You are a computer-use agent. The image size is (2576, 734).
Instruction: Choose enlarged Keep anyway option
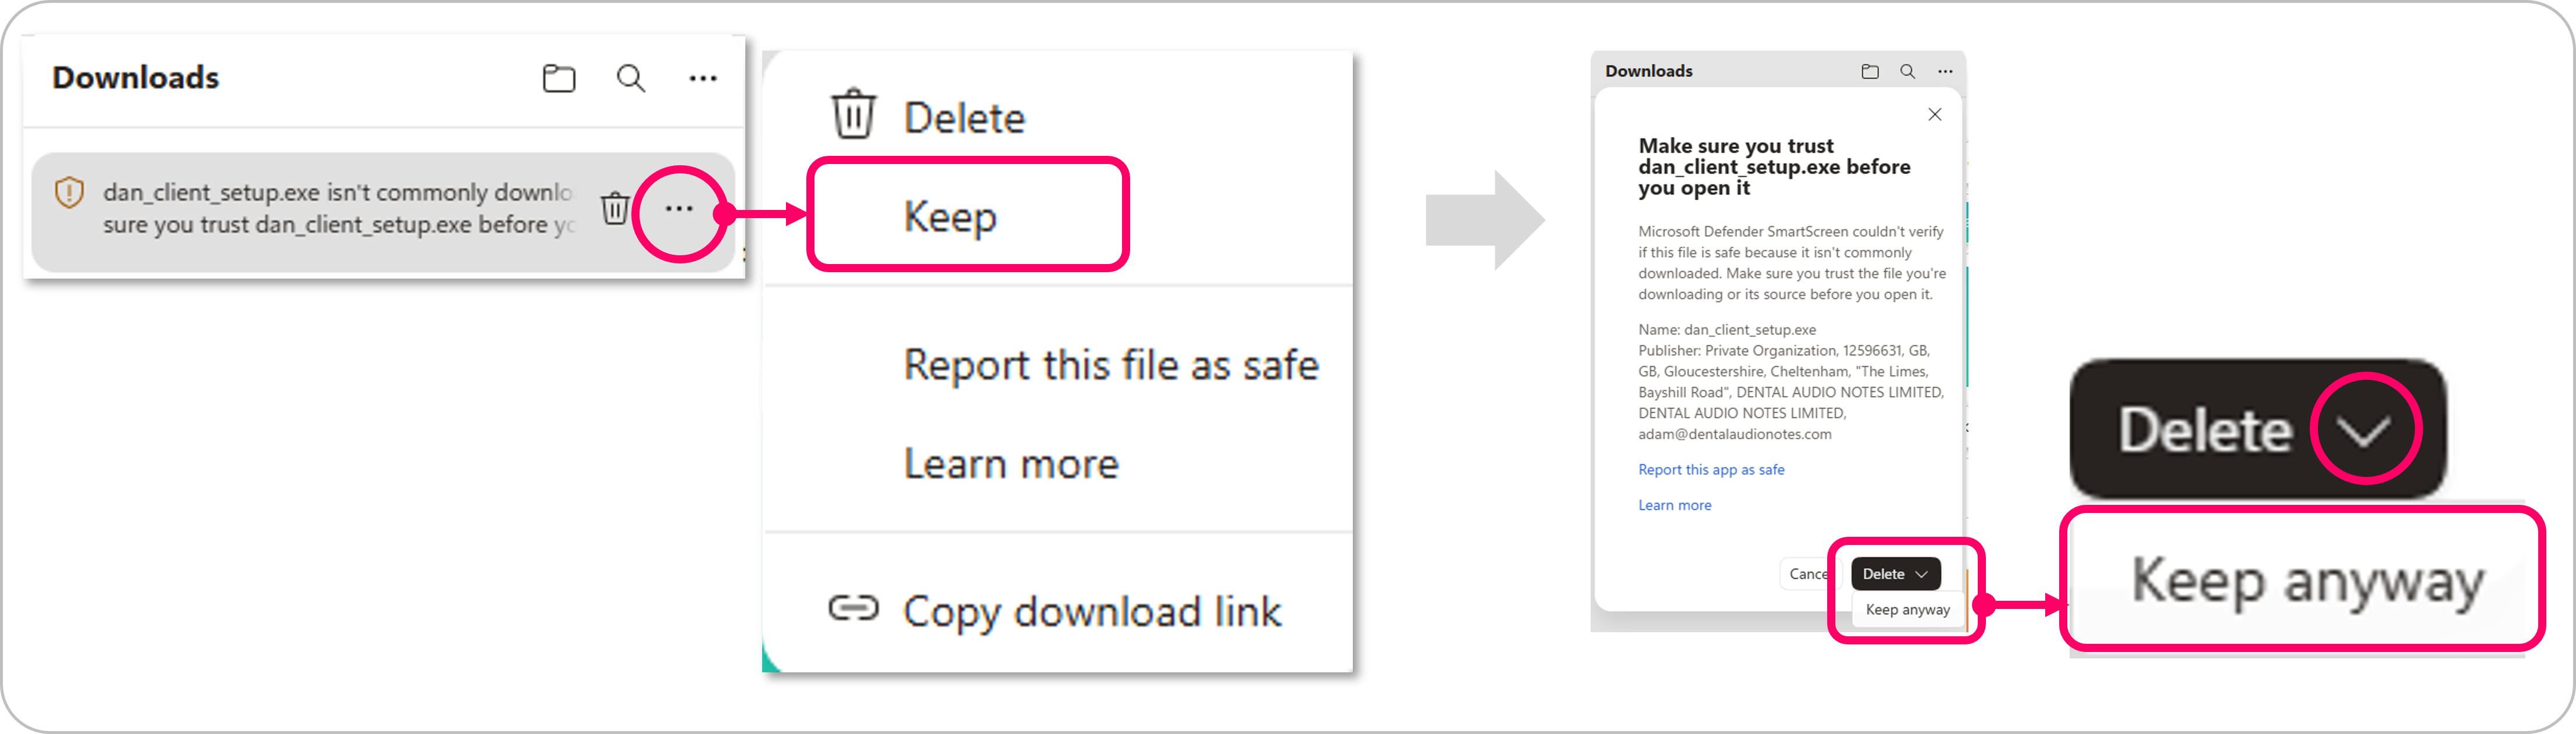(x=2305, y=580)
